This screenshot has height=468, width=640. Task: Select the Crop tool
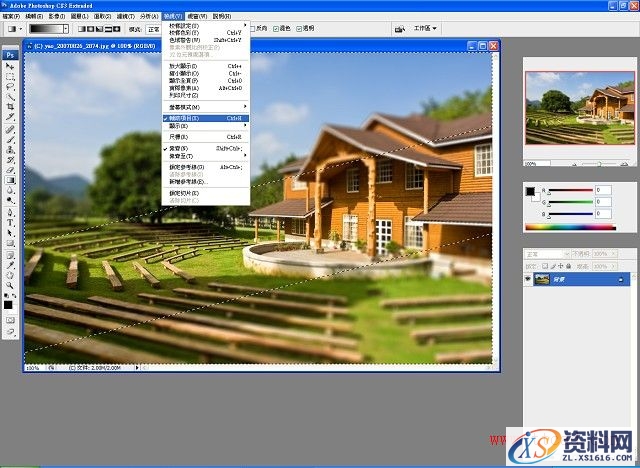[x=11, y=106]
